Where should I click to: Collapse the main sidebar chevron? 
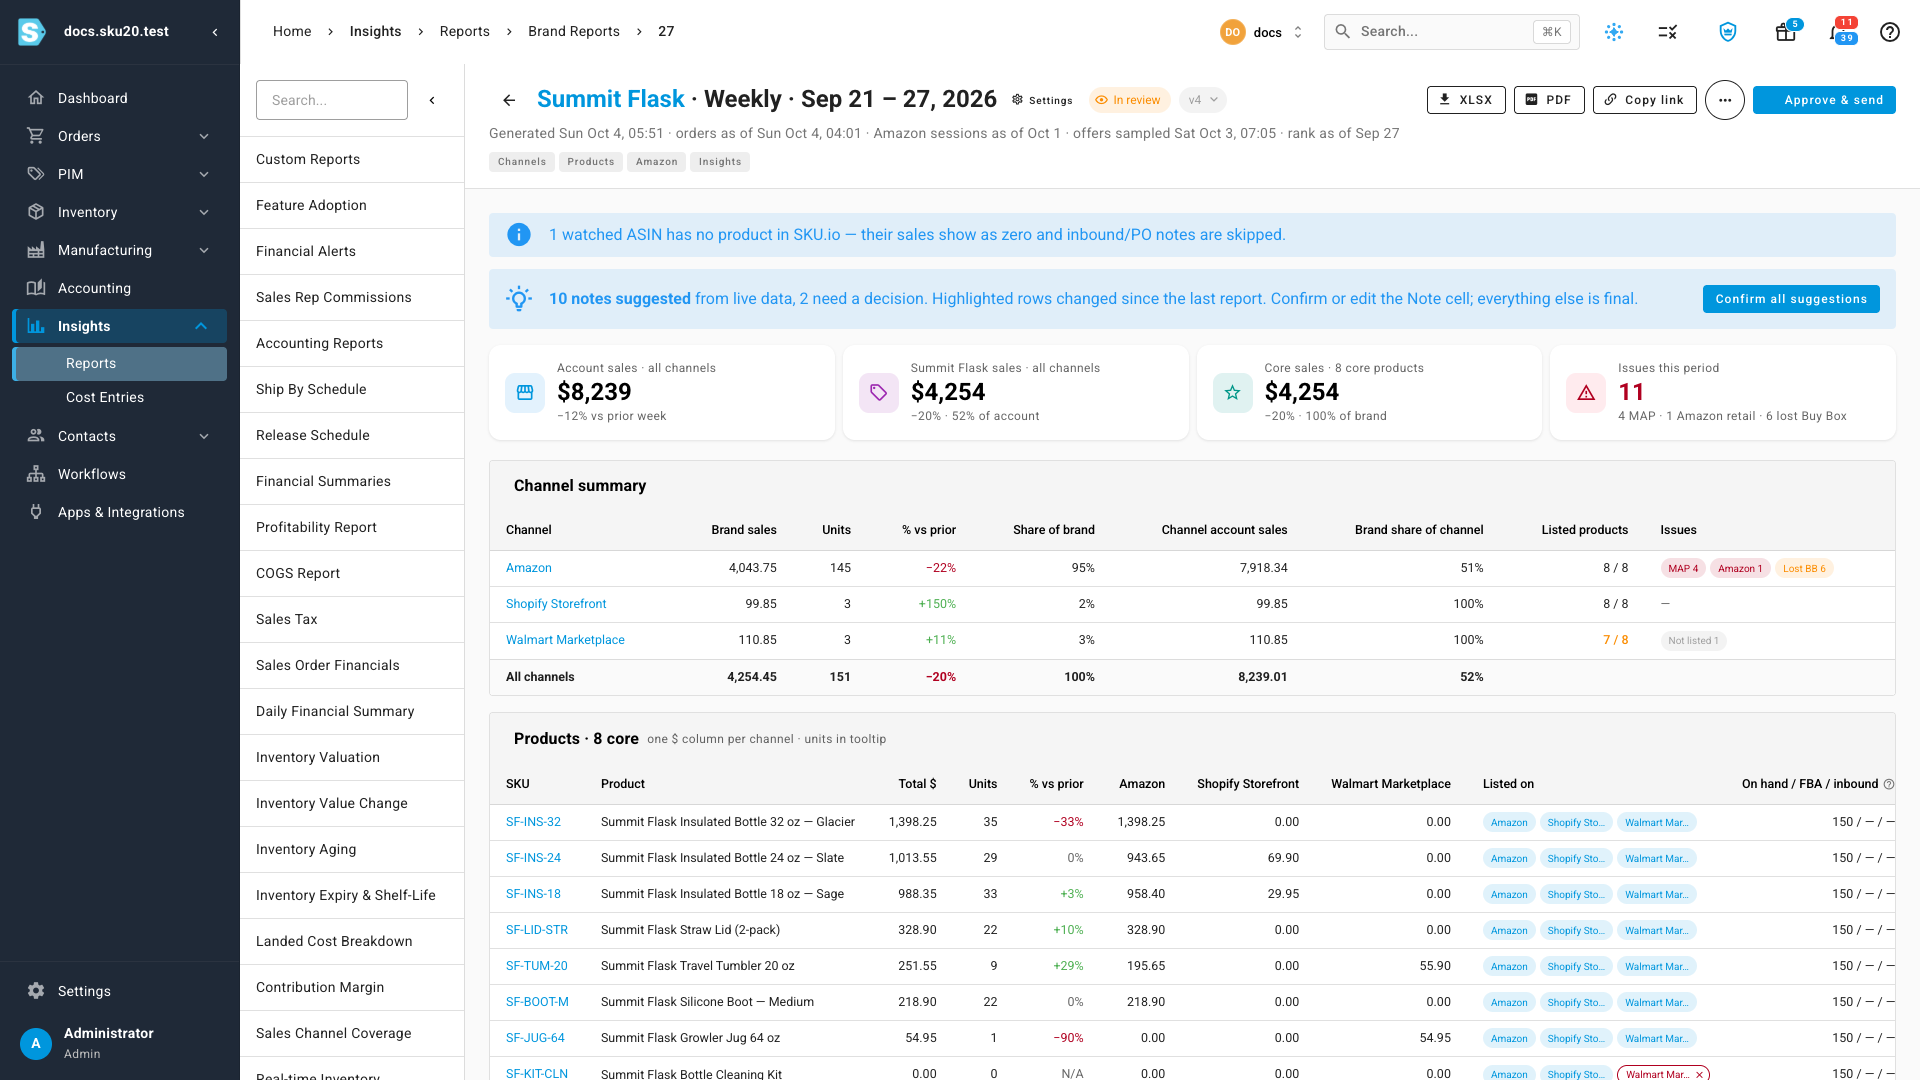(215, 32)
